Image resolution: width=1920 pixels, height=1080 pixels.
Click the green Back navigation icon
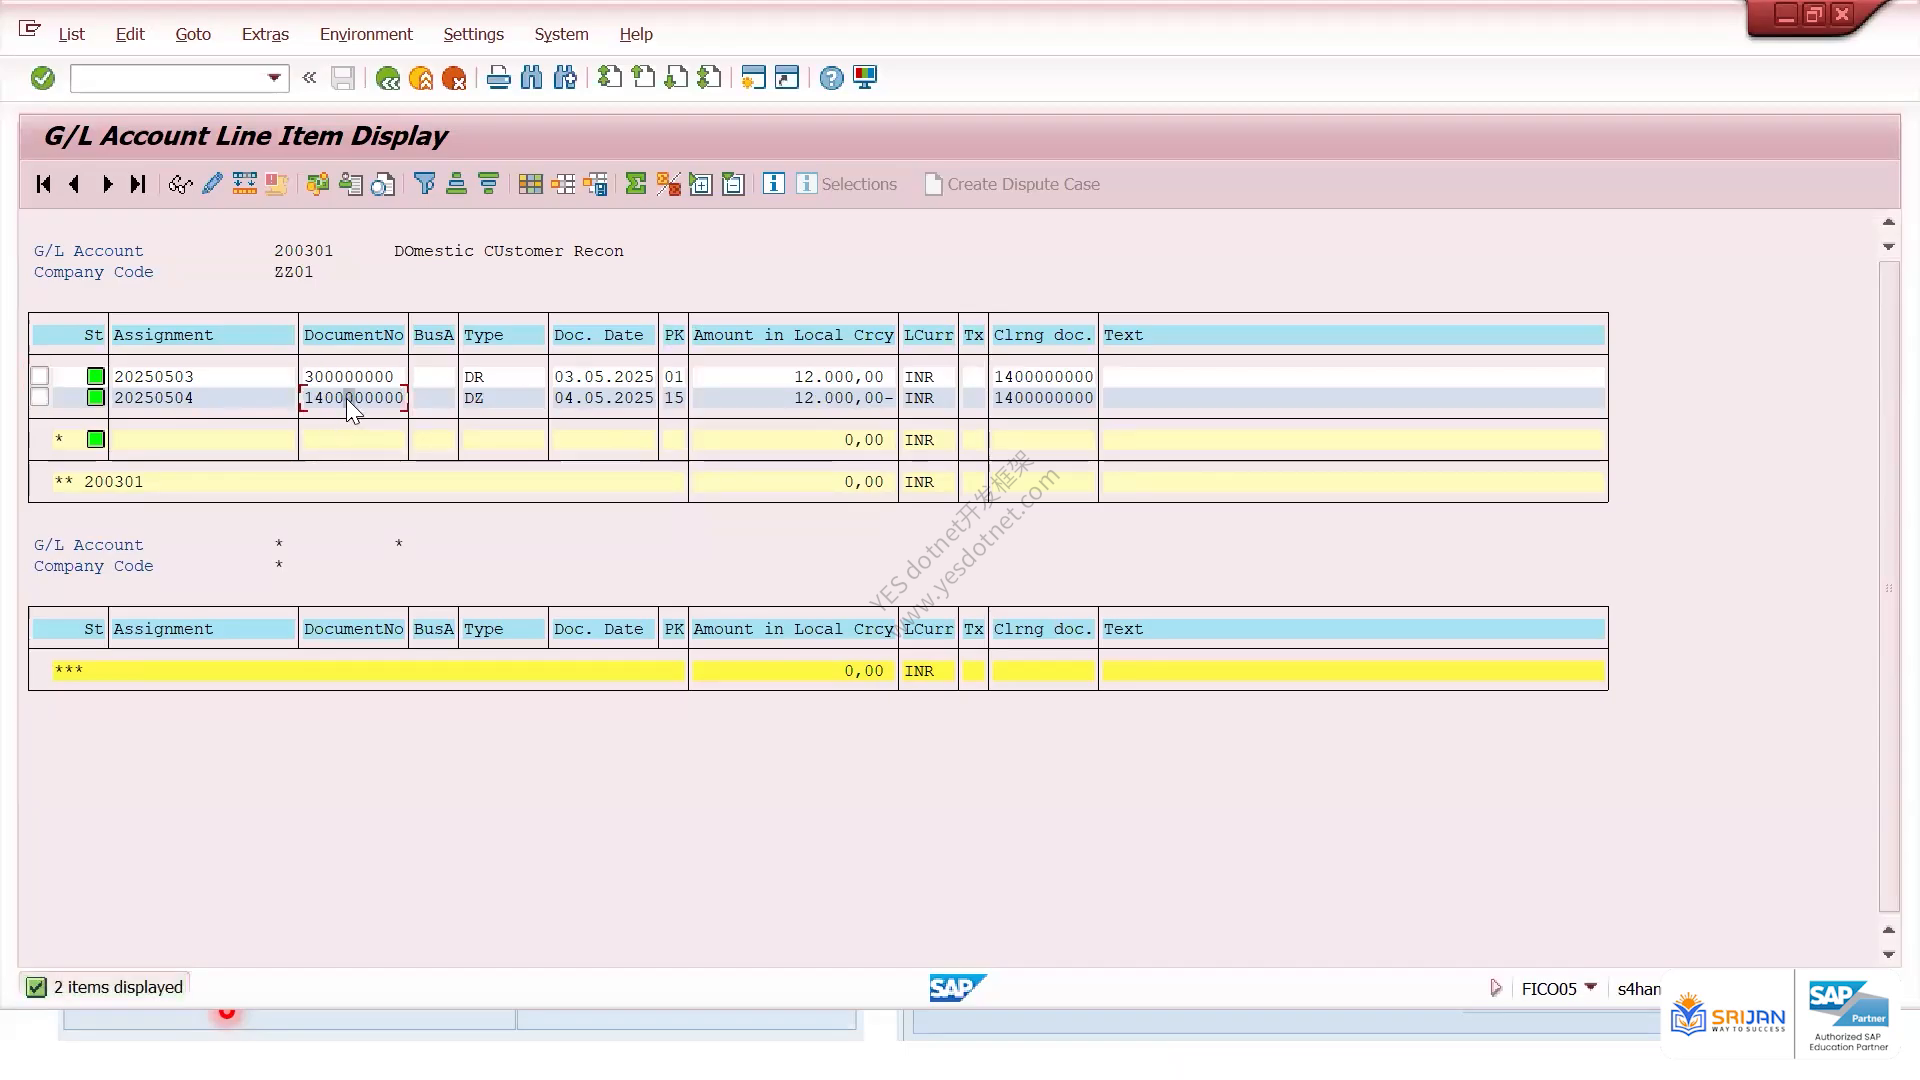[x=387, y=78]
